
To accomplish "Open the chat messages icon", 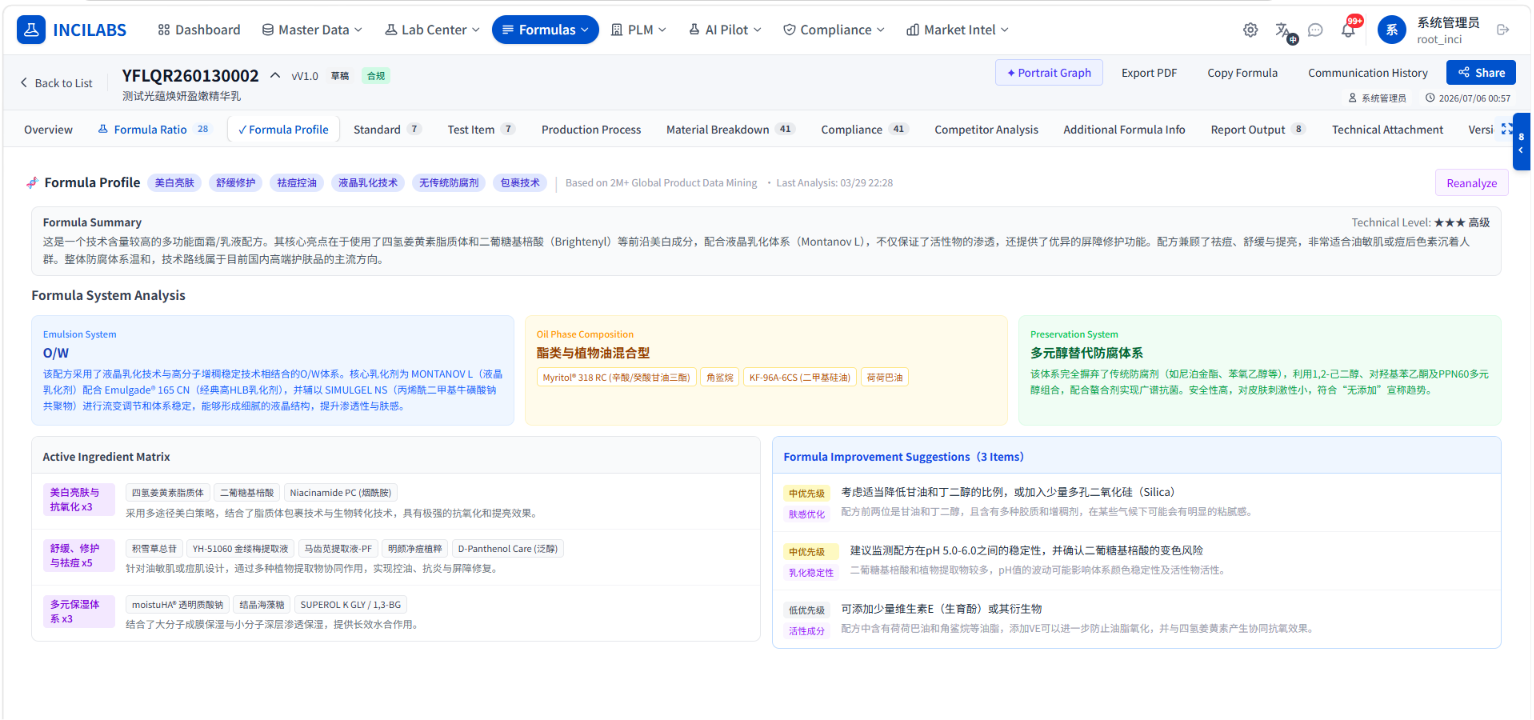I will pos(1315,30).
